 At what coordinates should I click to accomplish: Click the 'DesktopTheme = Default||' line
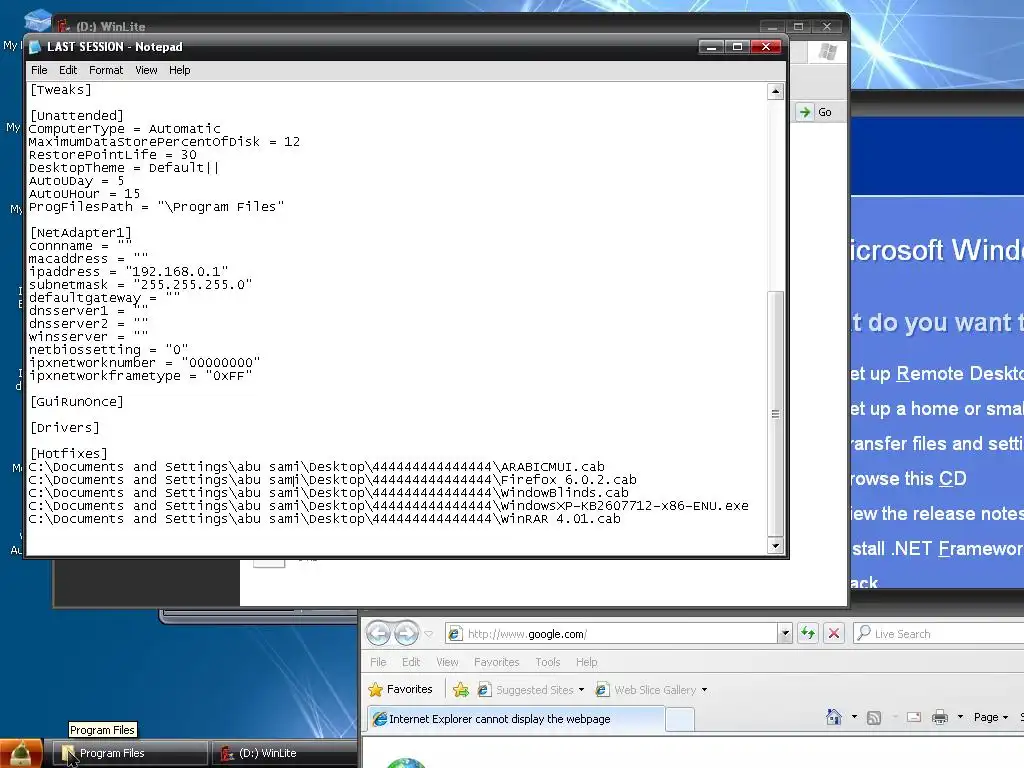pos(124,168)
